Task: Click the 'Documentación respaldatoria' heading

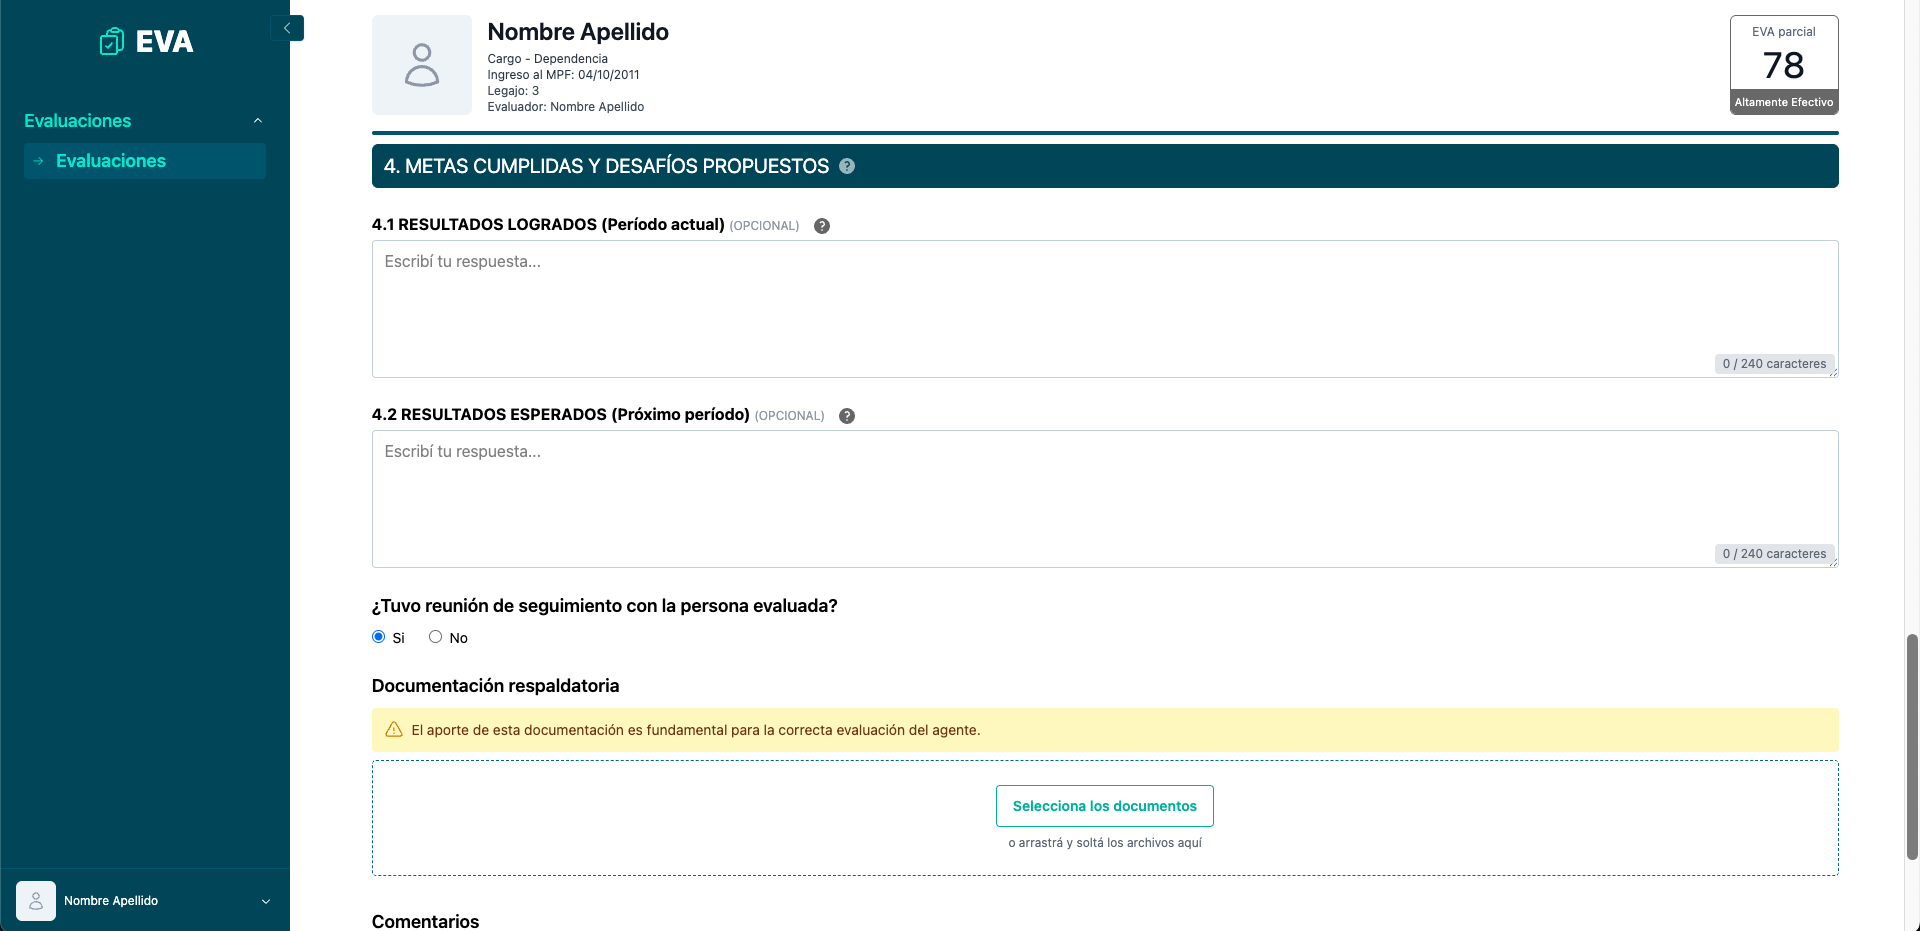Action: click(x=496, y=686)
